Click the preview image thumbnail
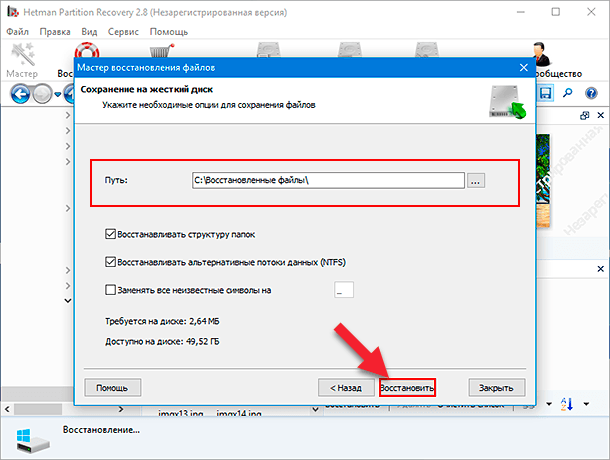 tap(543, 181)
